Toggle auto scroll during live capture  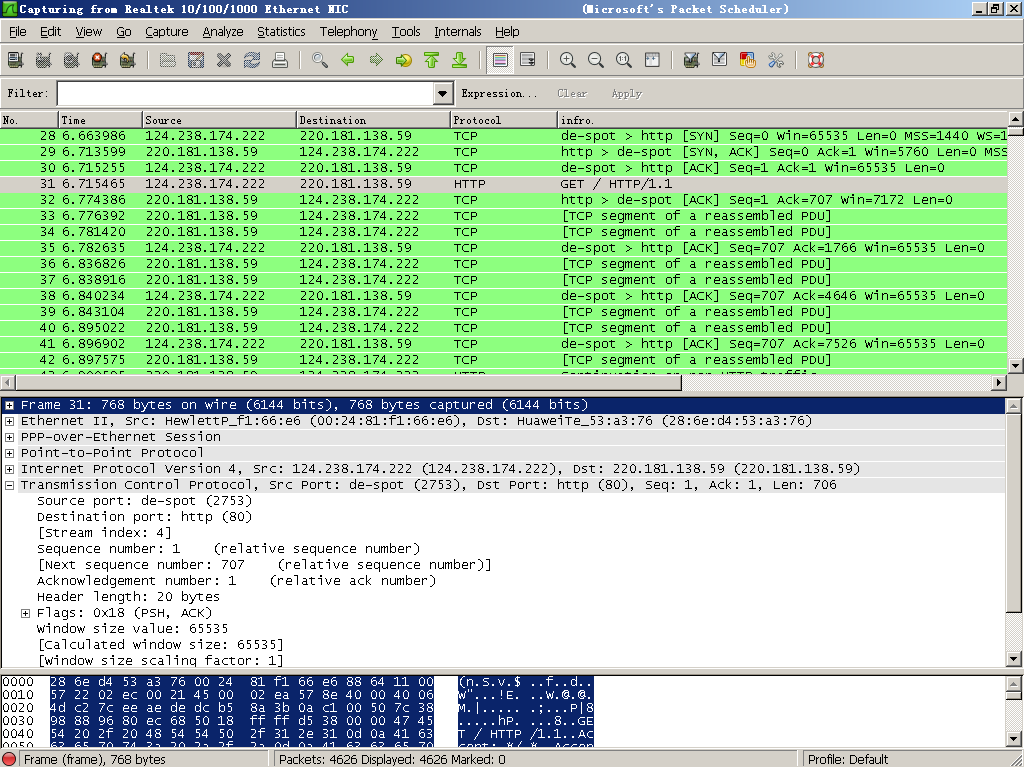pyautogui.click(x=528, y=60)
